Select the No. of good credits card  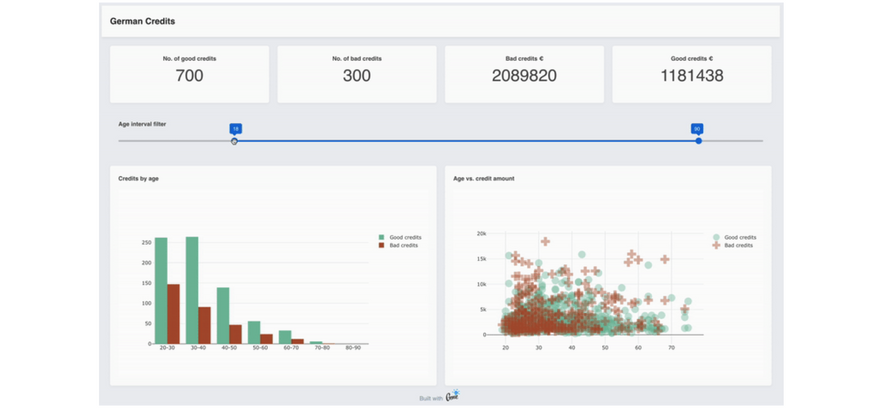click(x=189, y=74)
